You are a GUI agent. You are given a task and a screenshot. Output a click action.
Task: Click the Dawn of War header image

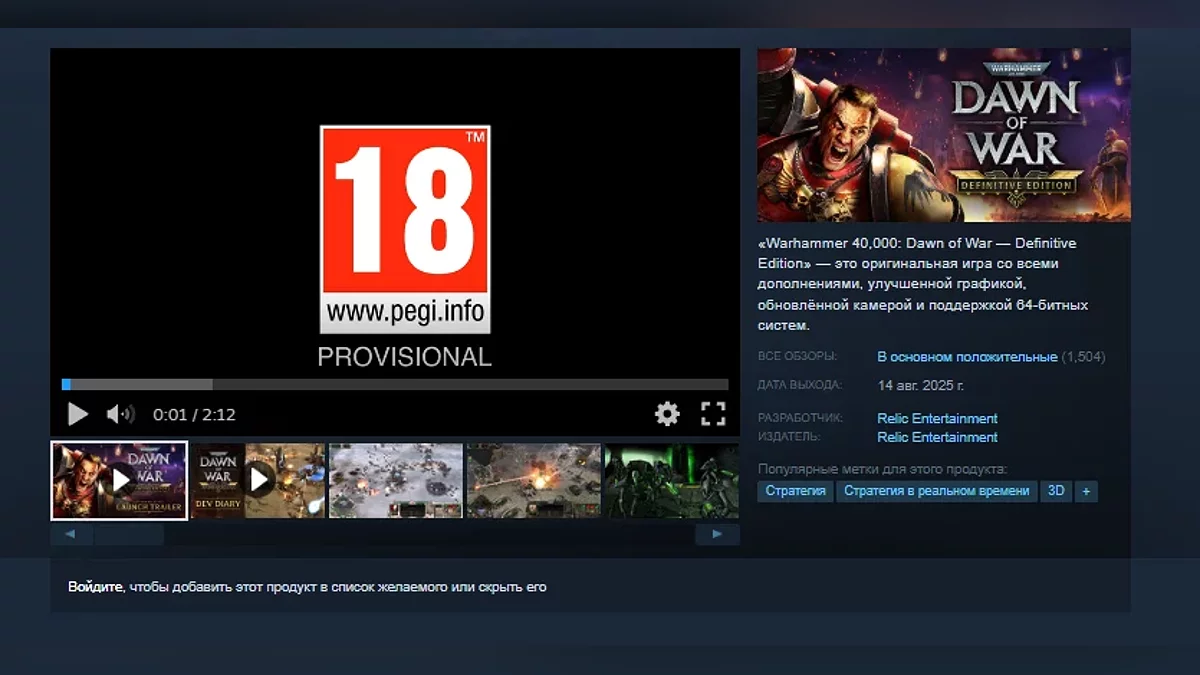[x=944, y=135]
